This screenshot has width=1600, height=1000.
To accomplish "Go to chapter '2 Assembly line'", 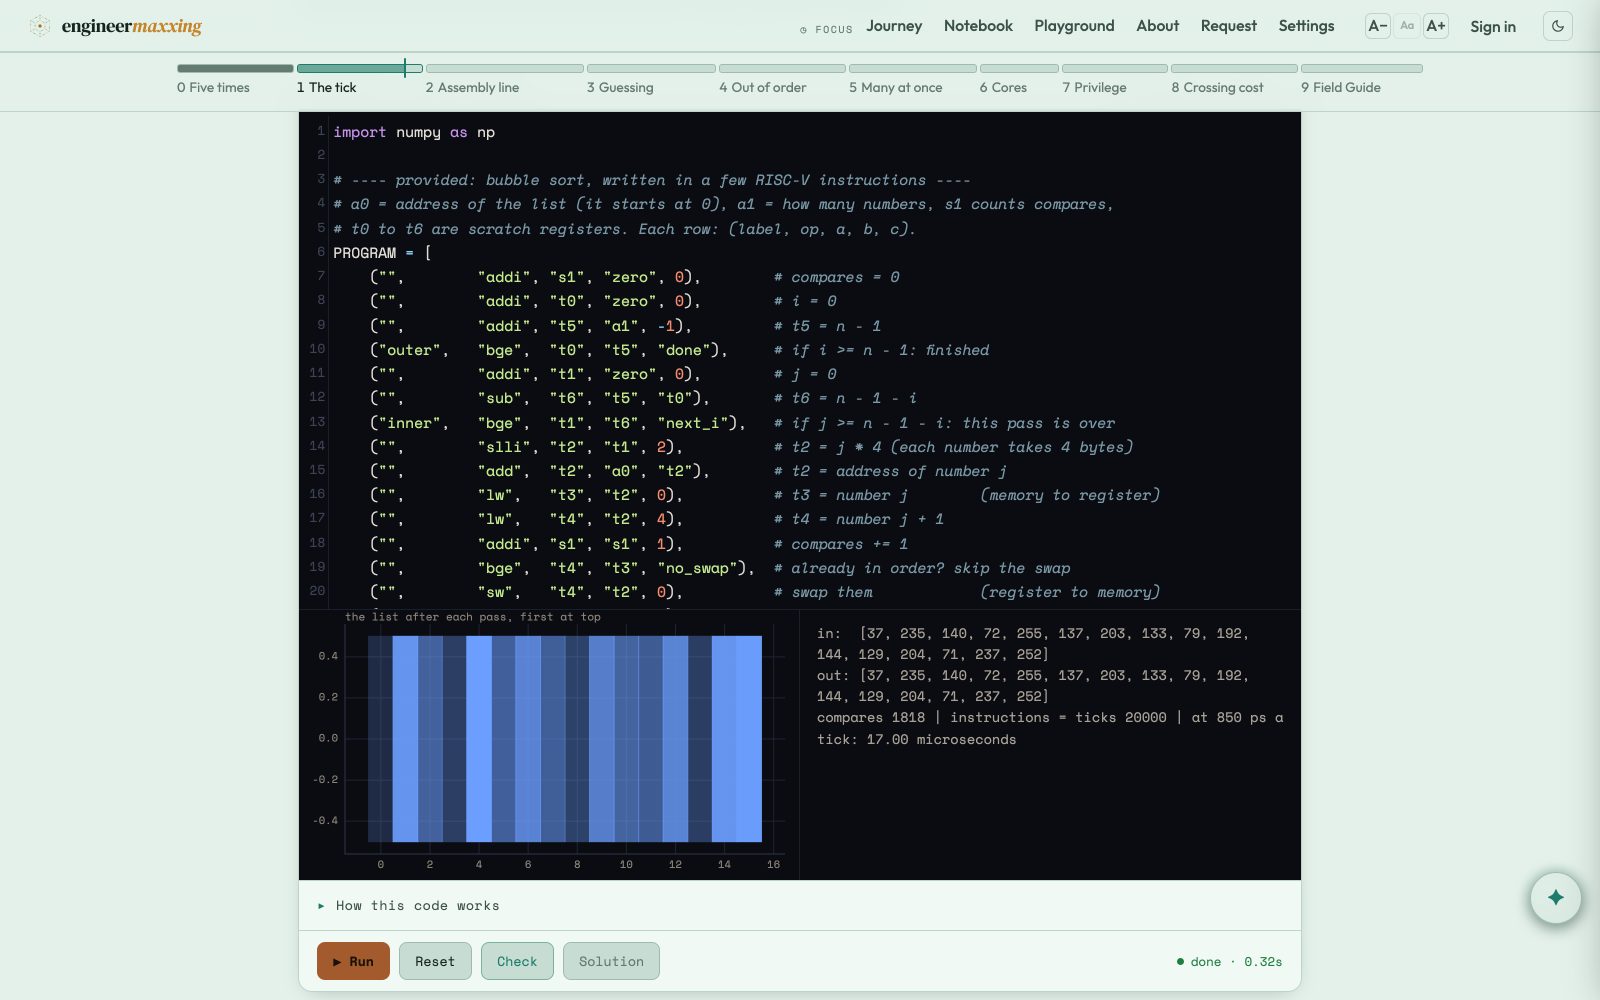I will click(x=472, y=88).
